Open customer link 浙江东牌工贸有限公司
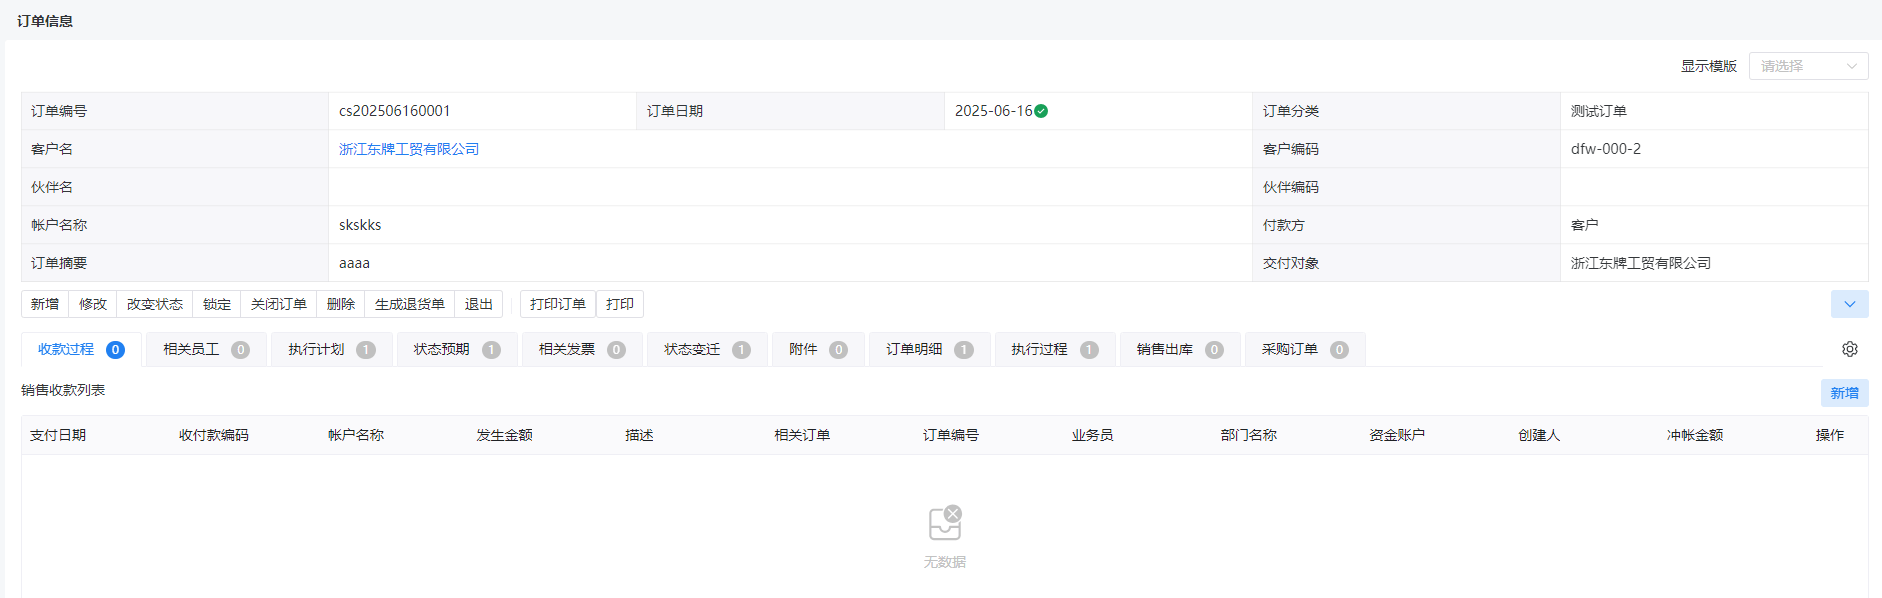Screen dimensions: 1882x598 pyautogui.click(x=409, y=149)
